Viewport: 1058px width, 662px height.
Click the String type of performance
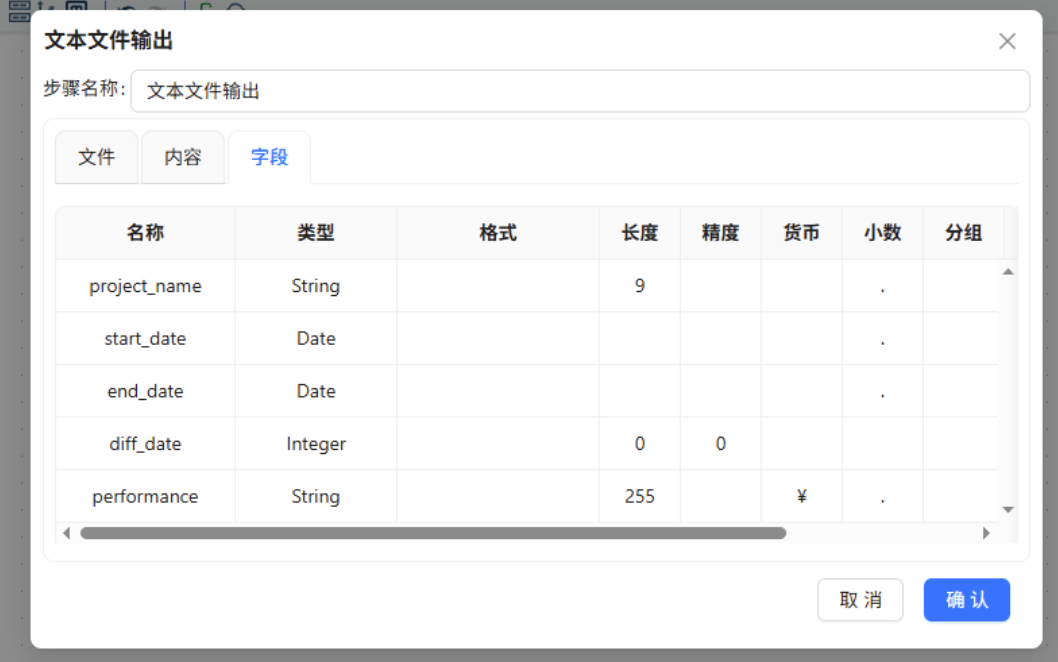pyautogui.click(x=316, y=496)
